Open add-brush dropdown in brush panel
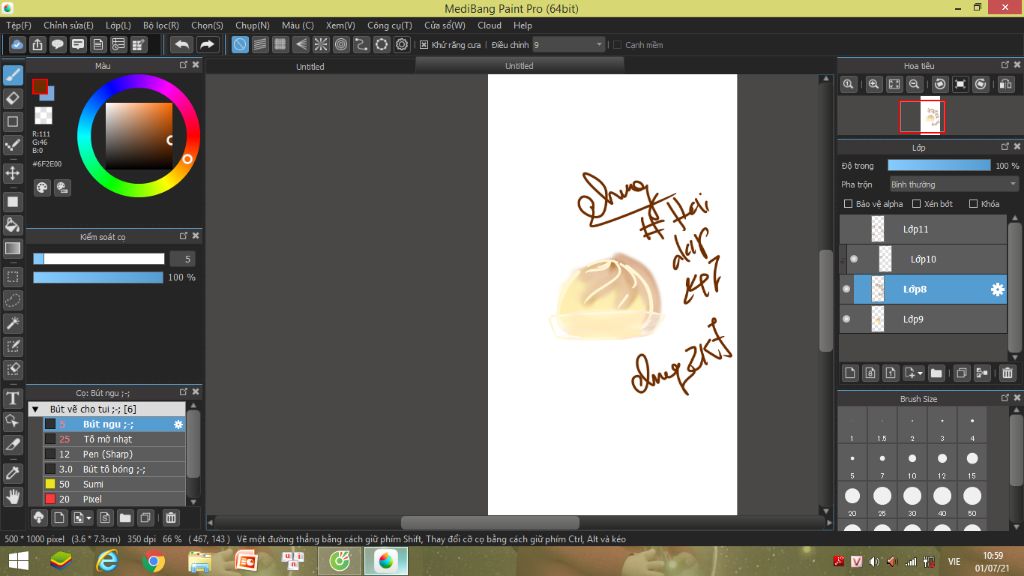 (88, 518)
